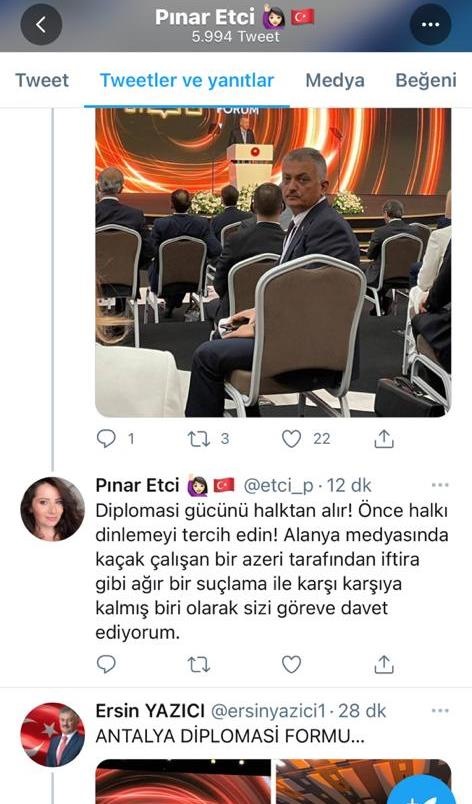The width and height of the screenshot is (472, 804).
Task: Select the Tweetler ve yanıtlar tab
Action: [187, 81]
